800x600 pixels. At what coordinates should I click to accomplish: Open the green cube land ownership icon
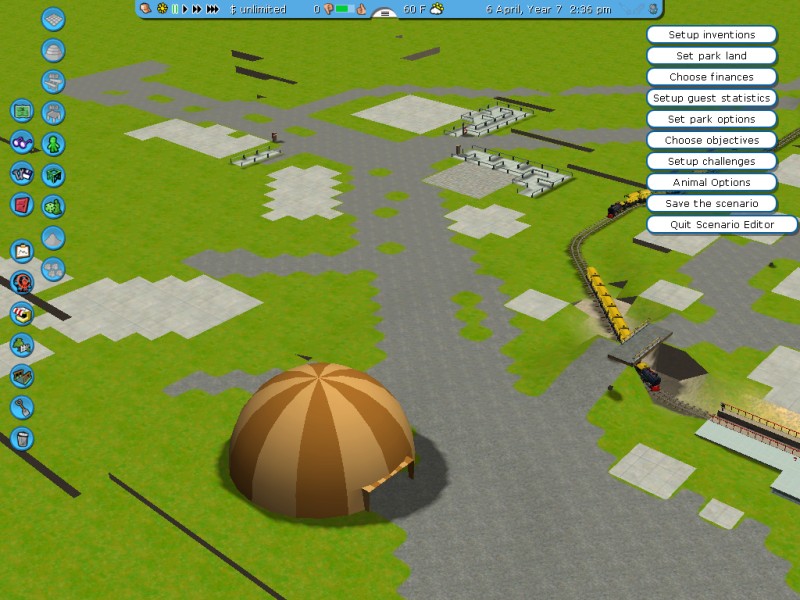53,176
